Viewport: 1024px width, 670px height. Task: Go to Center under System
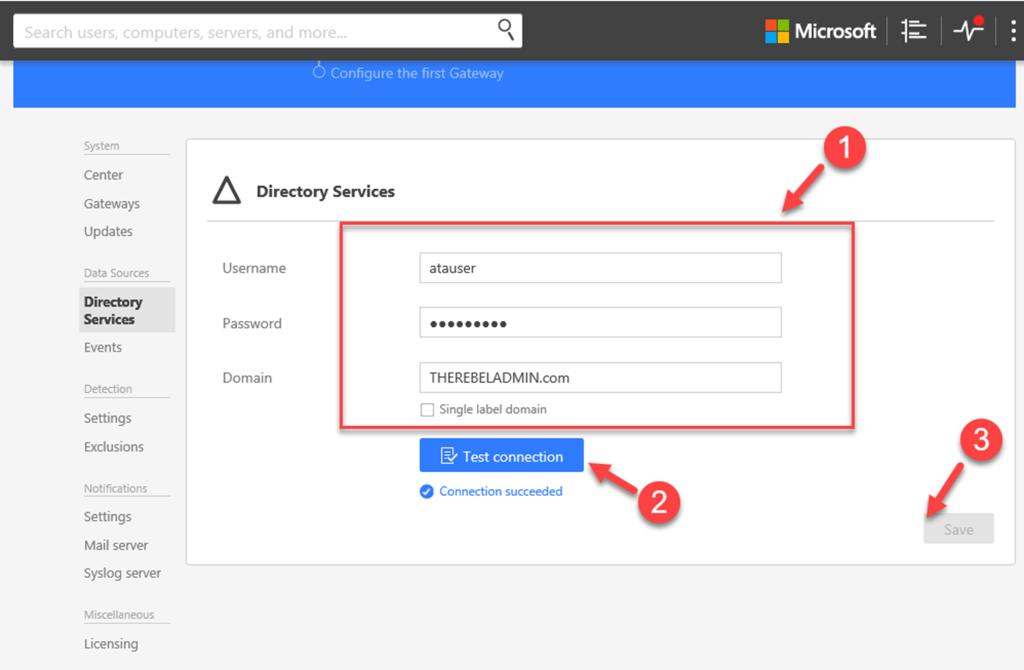pyautogui.click(x=103, y=174)
